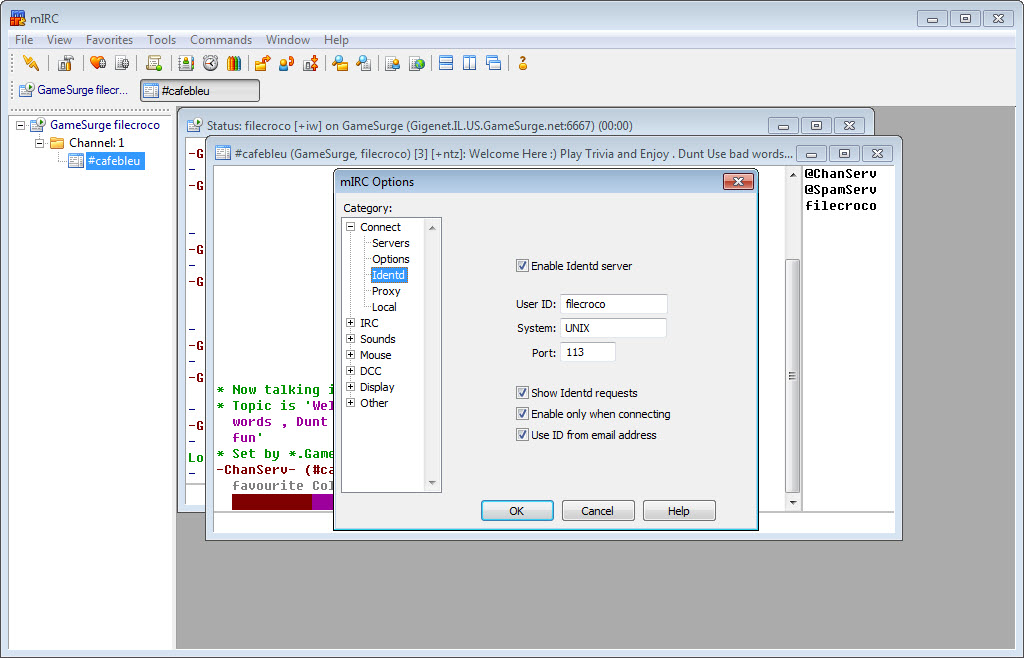Image resolution: width=1024 pixels, height=658 pixels.
Task: Toggle Show Identd requests checkbox
Action: click(522, 392)
